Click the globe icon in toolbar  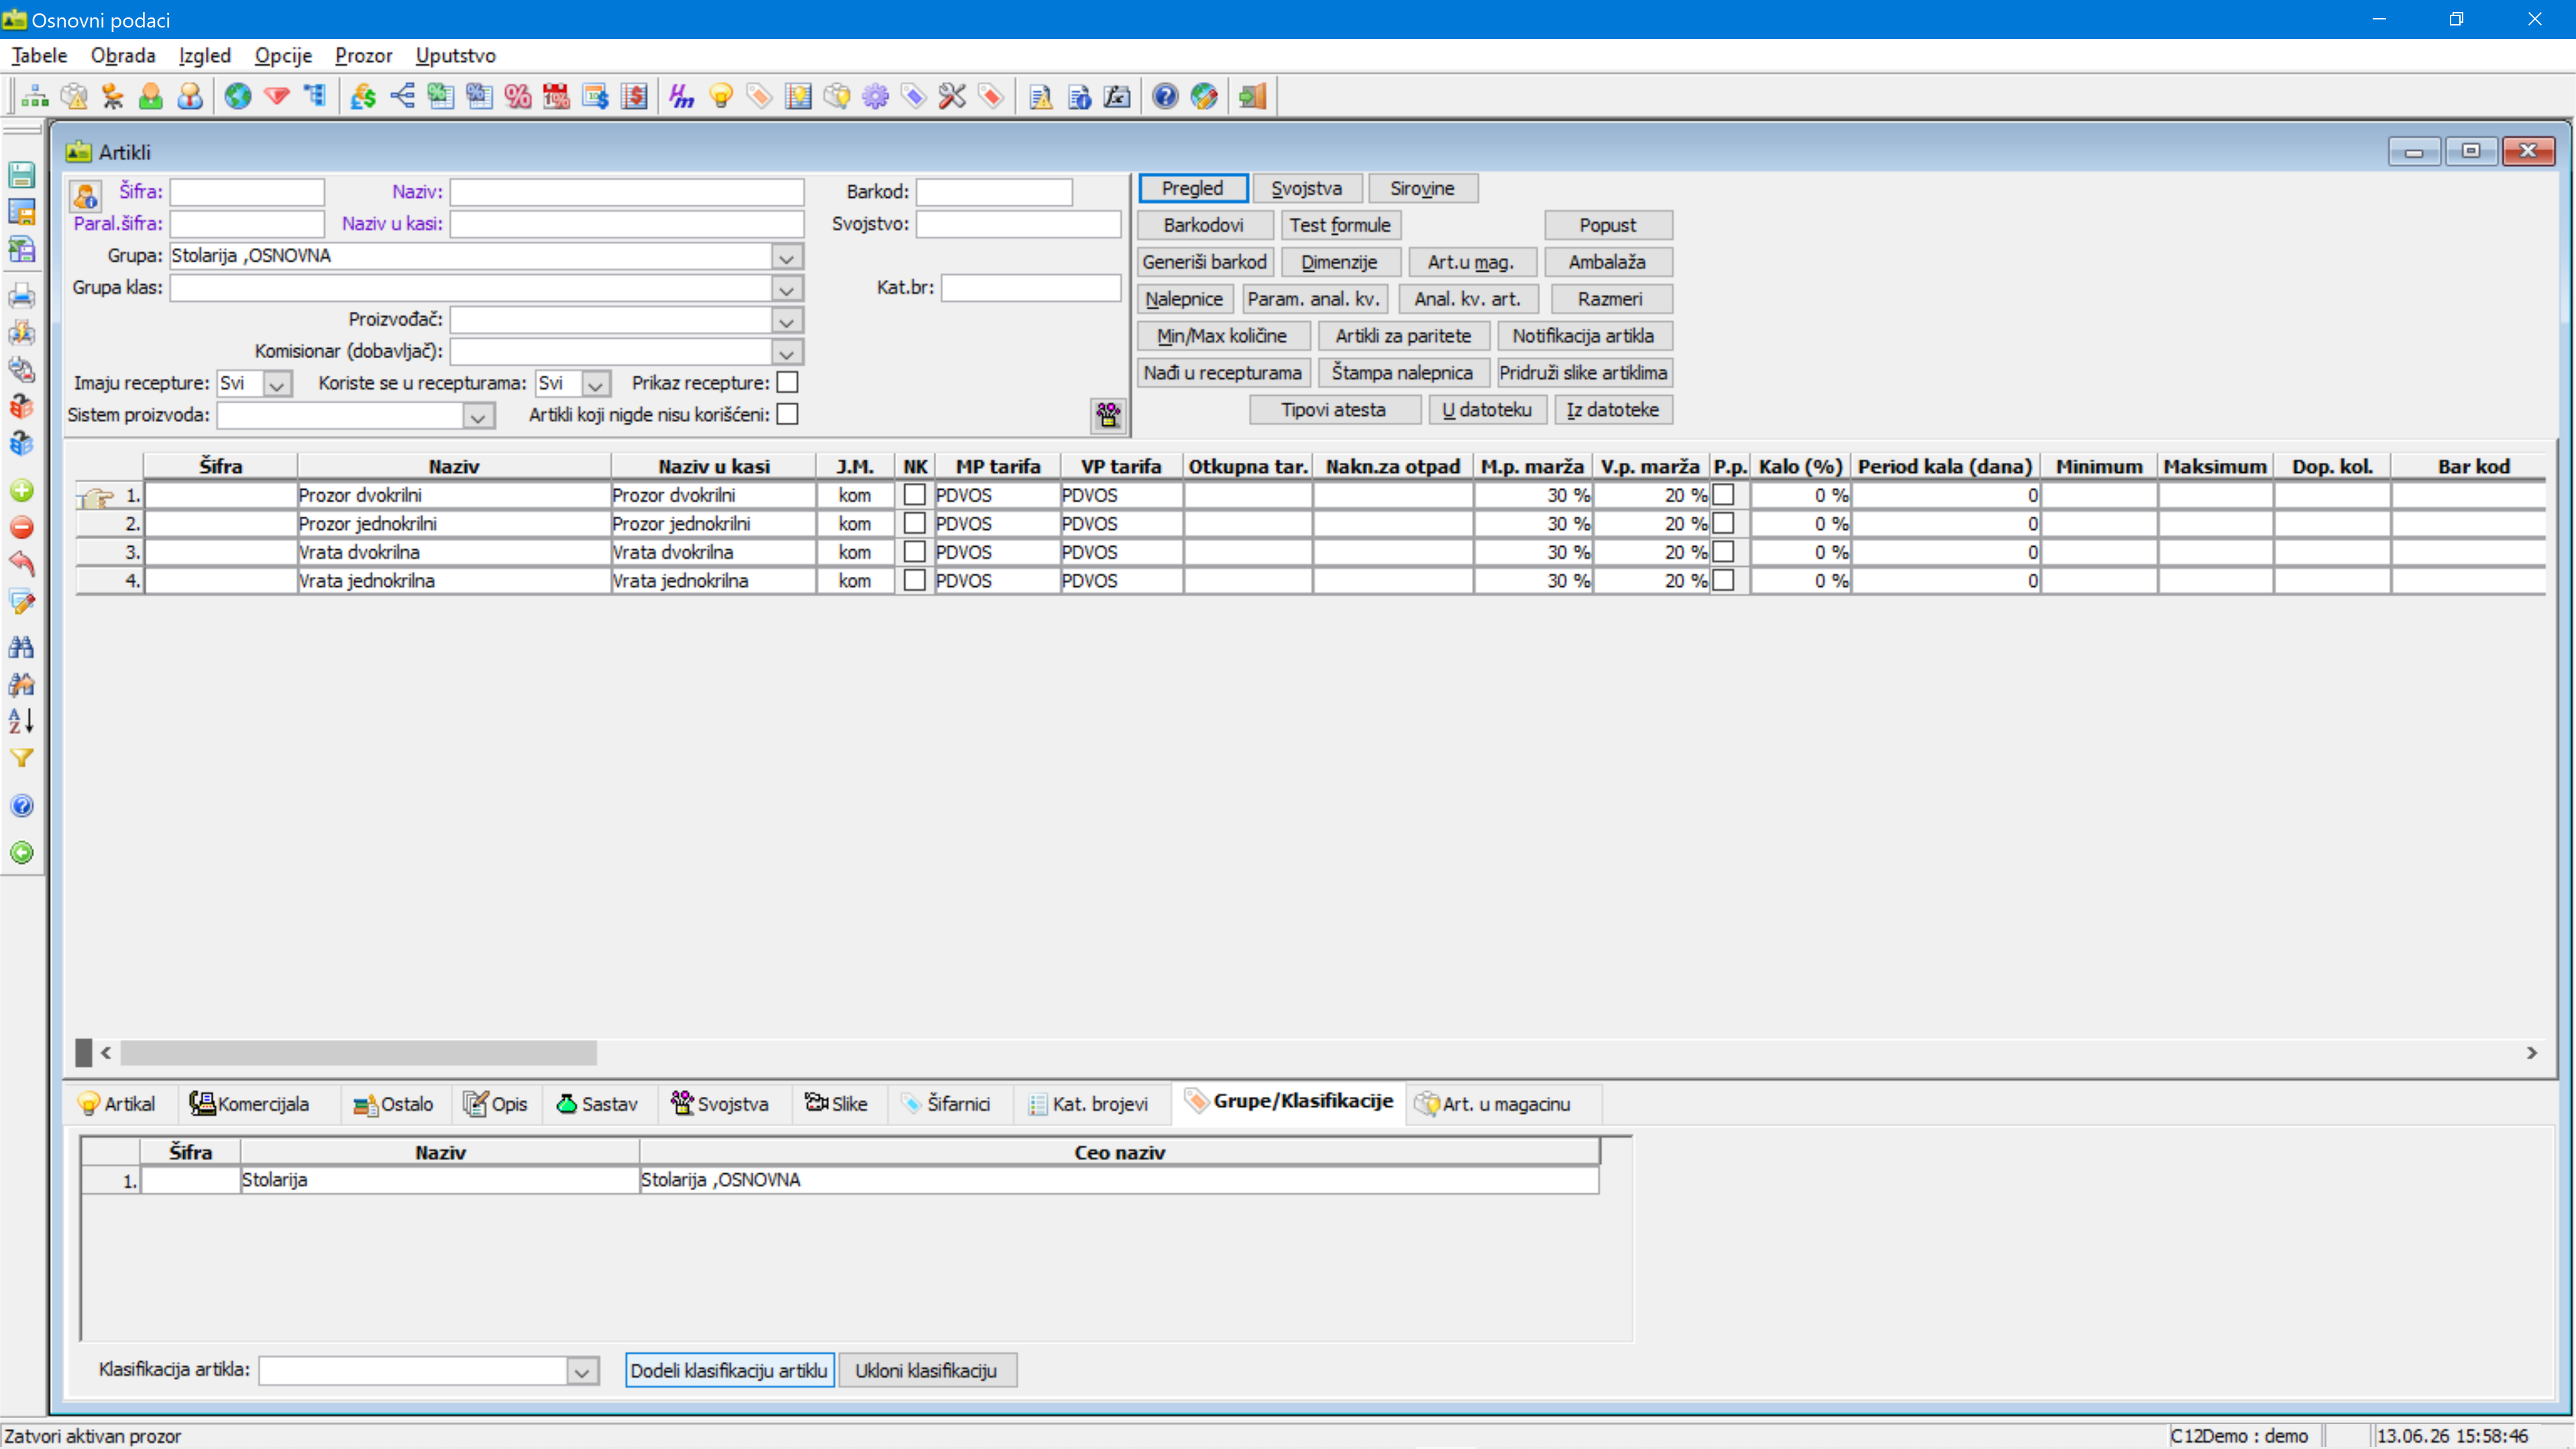tap(238, 96)
